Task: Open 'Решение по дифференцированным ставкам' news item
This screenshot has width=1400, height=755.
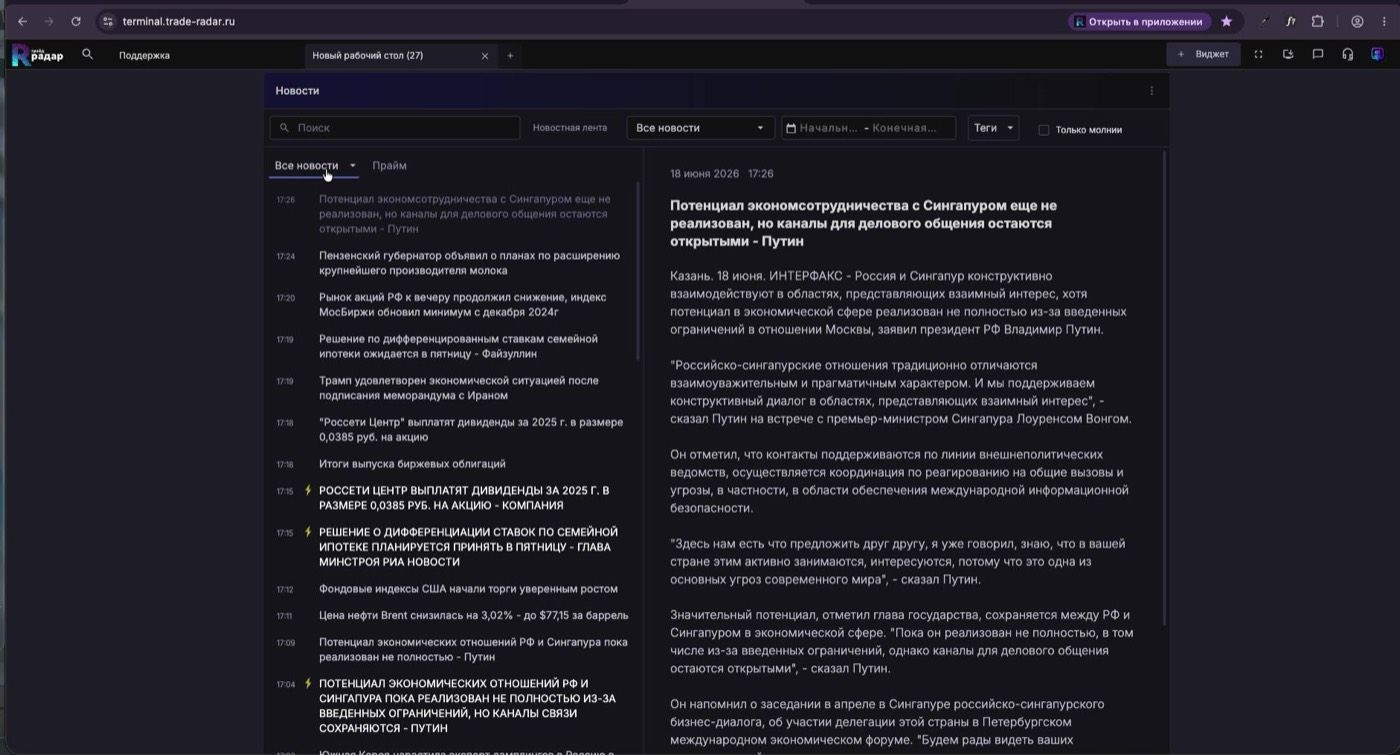Action: click(458, 346)
